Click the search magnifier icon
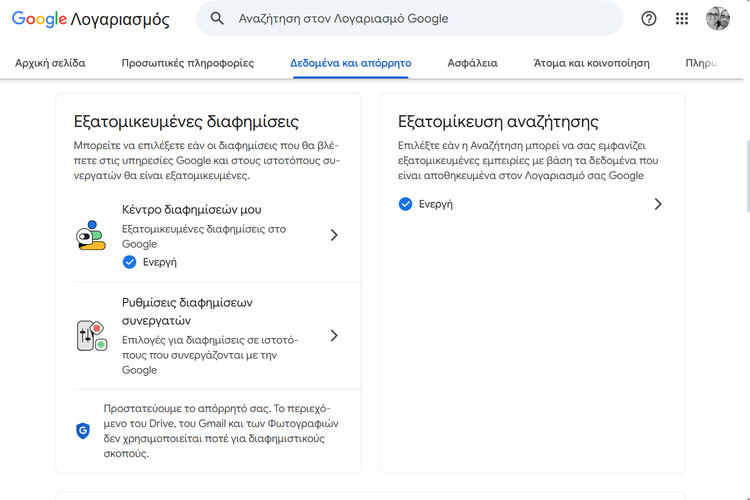The image size is (750, 500). 217,19
